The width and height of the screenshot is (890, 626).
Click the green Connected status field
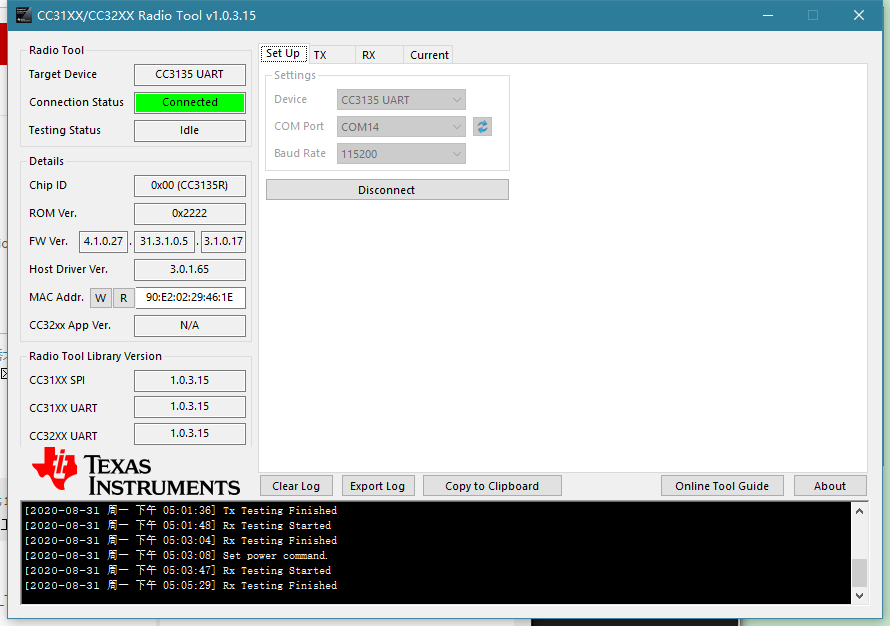tap(190, 103)
